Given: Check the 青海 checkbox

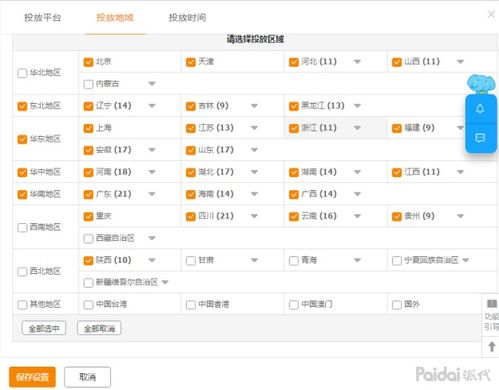Looking at the screenshot, I should 294,261.
